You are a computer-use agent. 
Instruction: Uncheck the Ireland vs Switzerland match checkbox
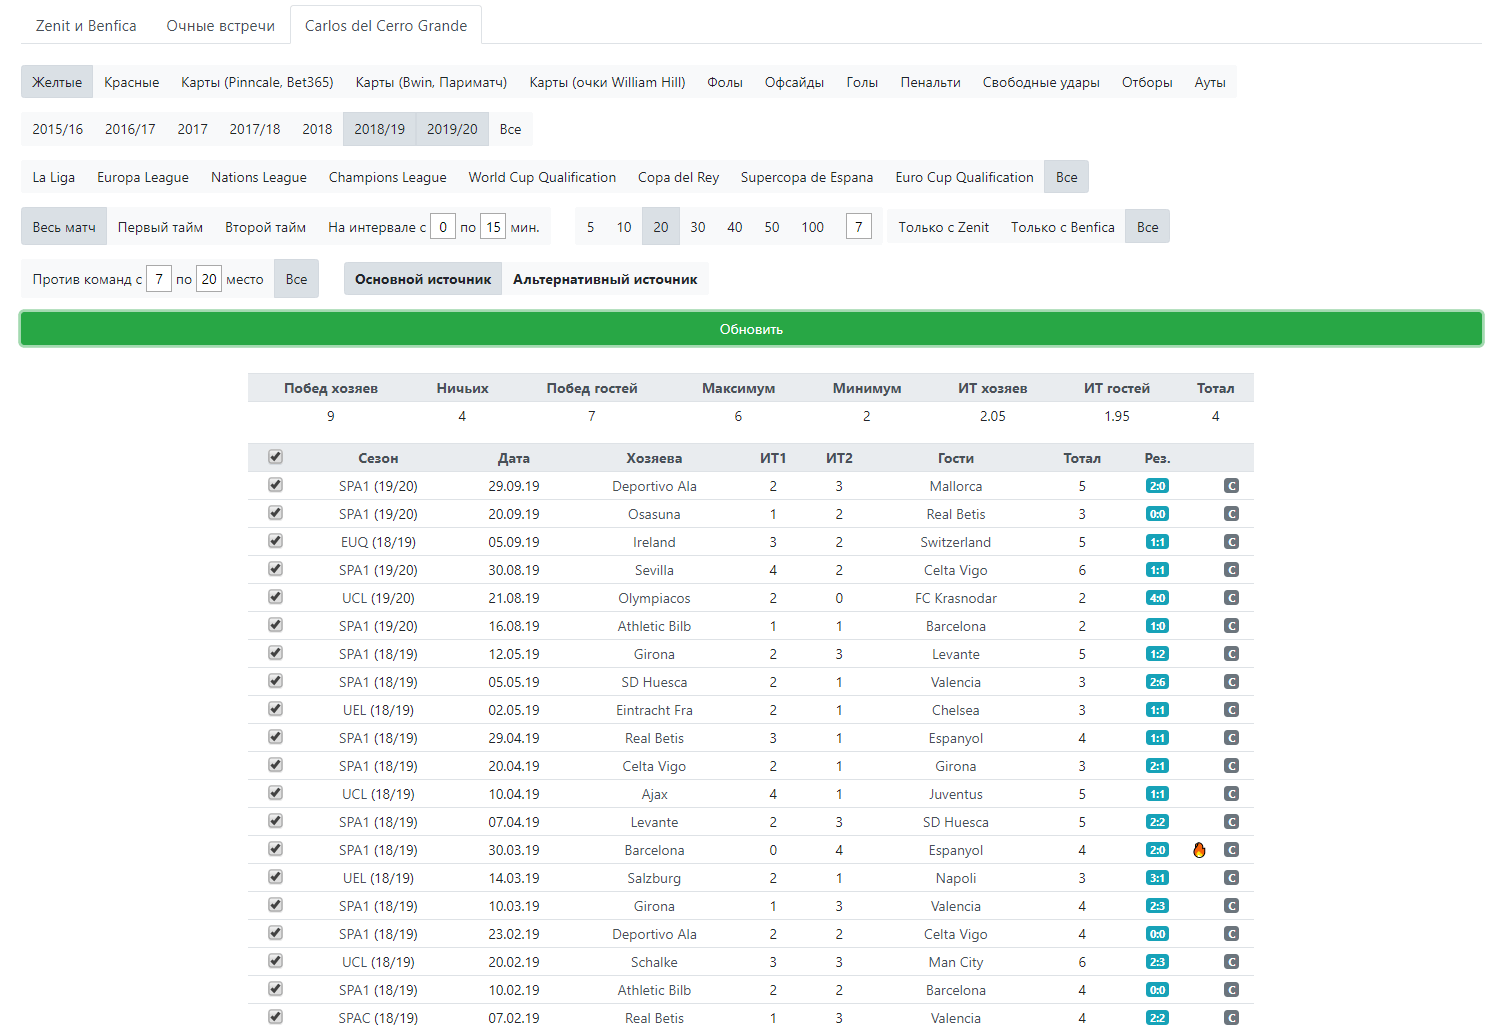(275, 541)
